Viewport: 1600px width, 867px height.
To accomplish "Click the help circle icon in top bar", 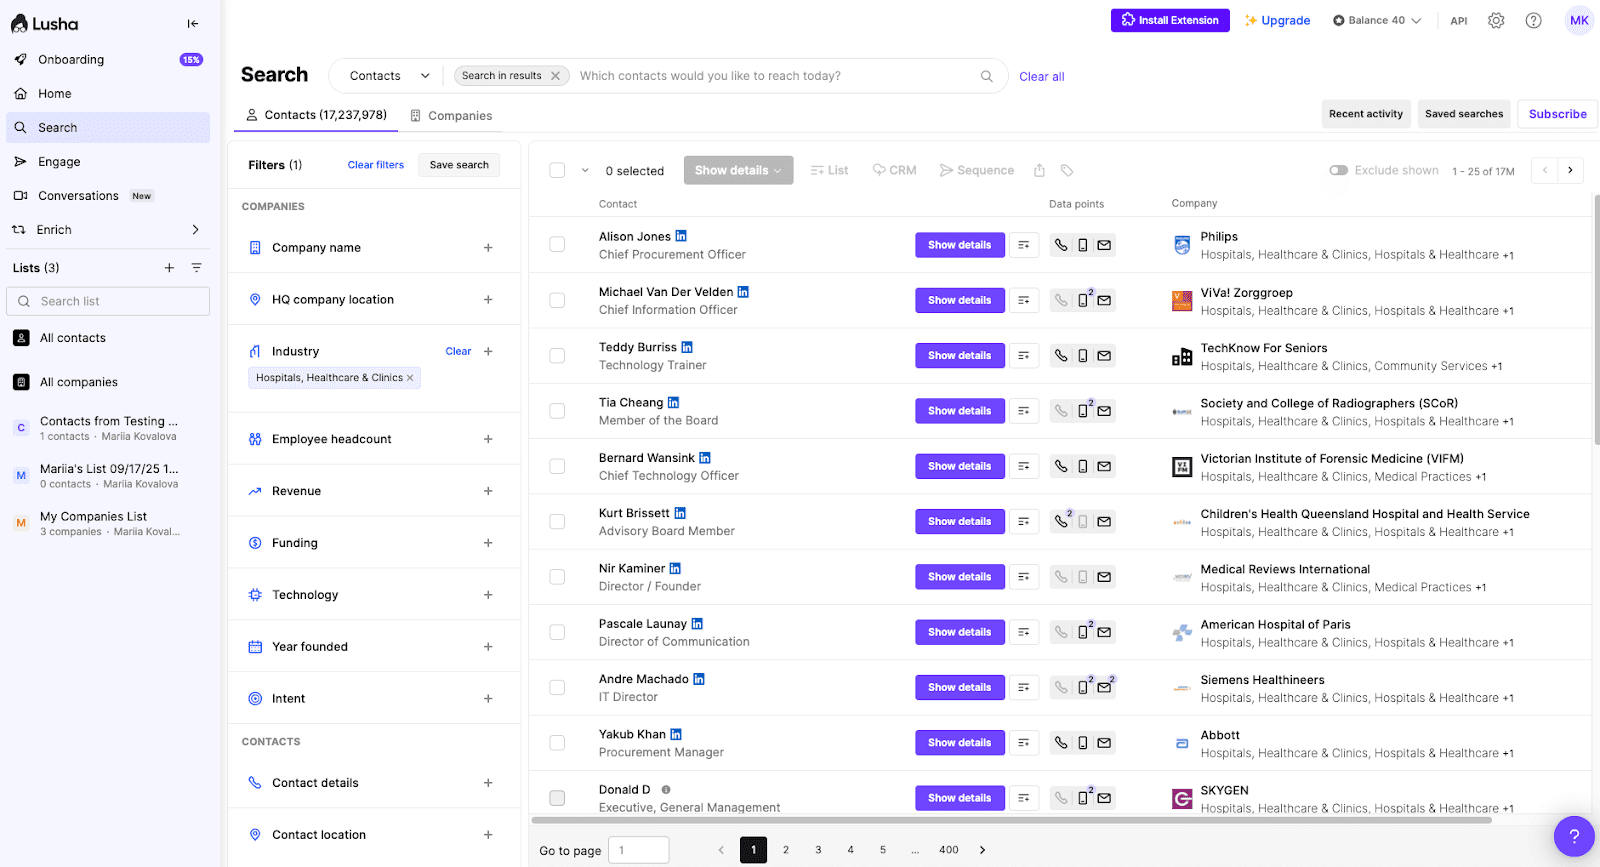I will (1533, 20).
